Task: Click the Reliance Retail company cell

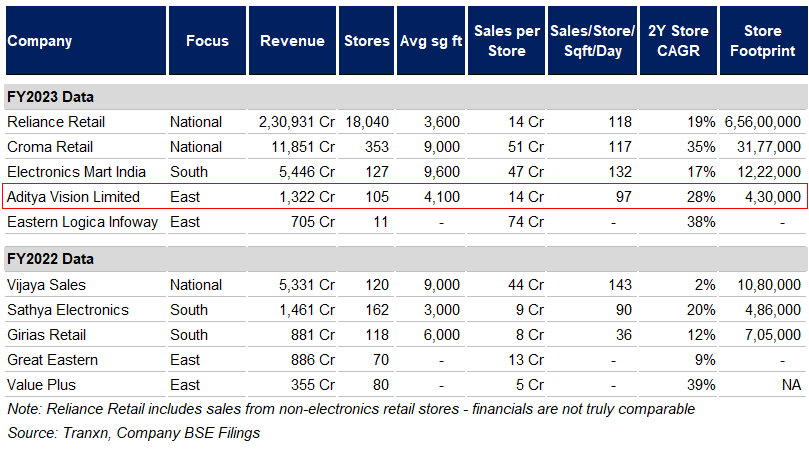Action: click(x=56, y=122)
